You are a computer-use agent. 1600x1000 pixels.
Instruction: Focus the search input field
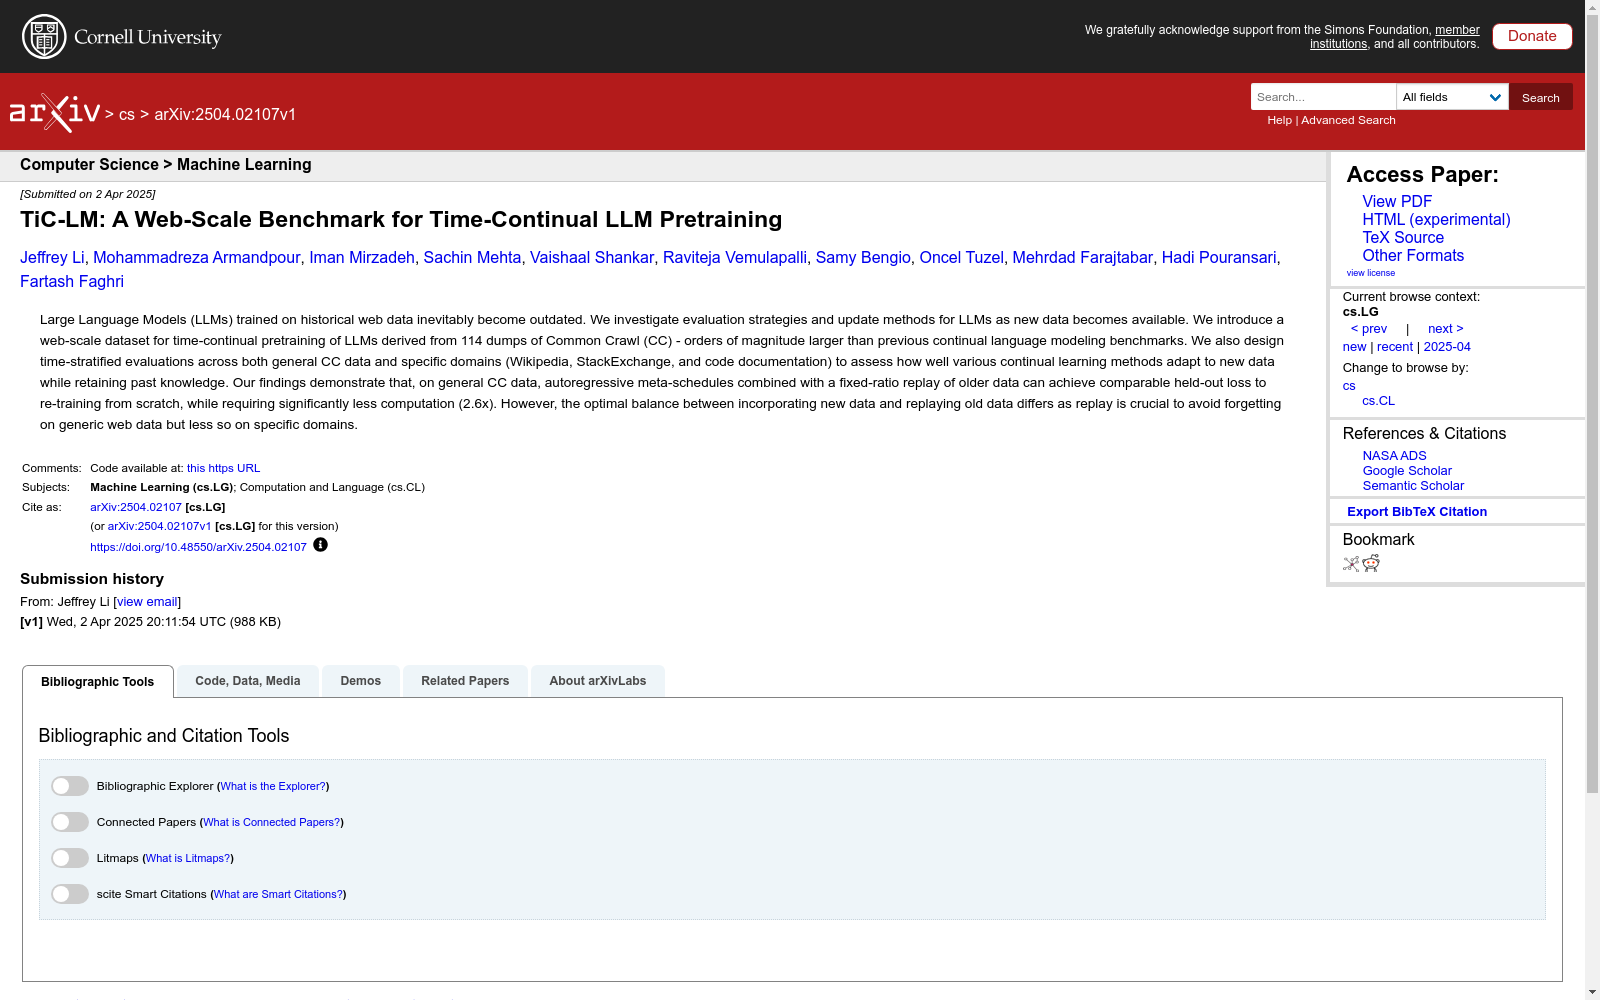tap(1323, 97)
